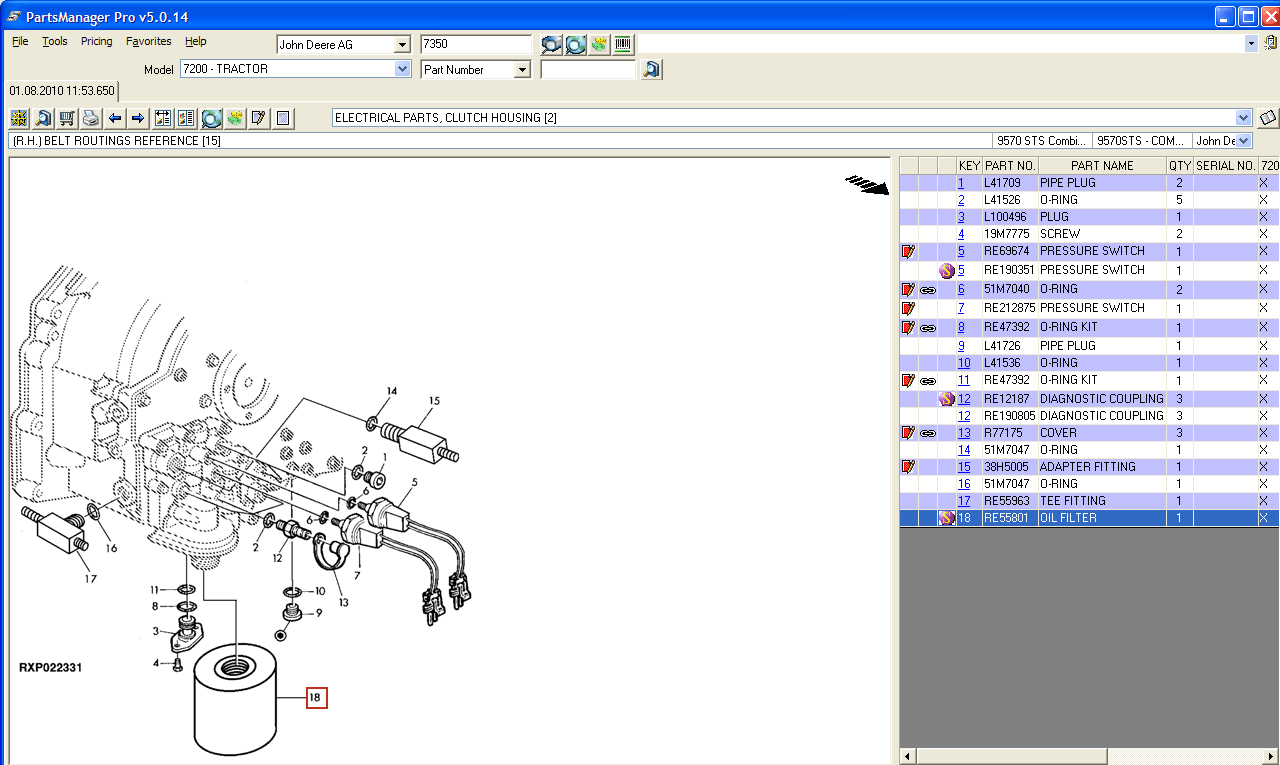Viewport: 1280px width, 765px height.
Task: Click book icon right of section dropdown
Action: 1267,118
